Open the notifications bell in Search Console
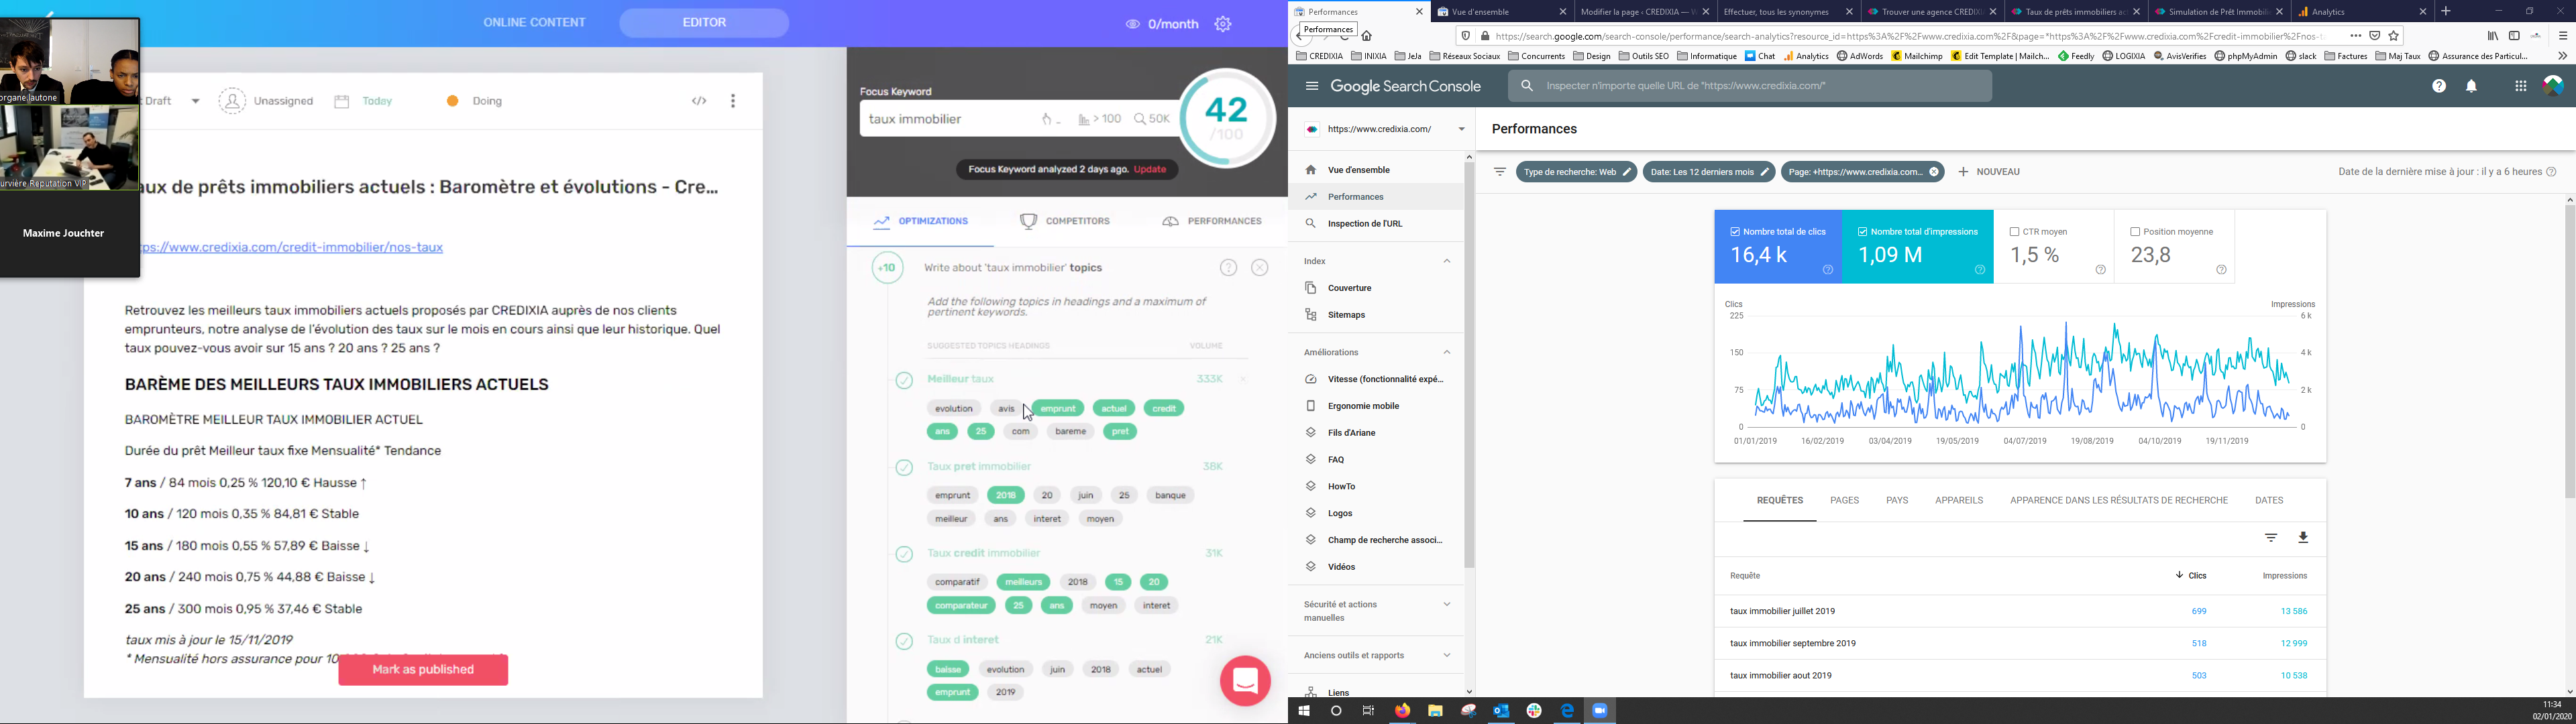This screenshot has width=2576, height=724. [2471, 87]
